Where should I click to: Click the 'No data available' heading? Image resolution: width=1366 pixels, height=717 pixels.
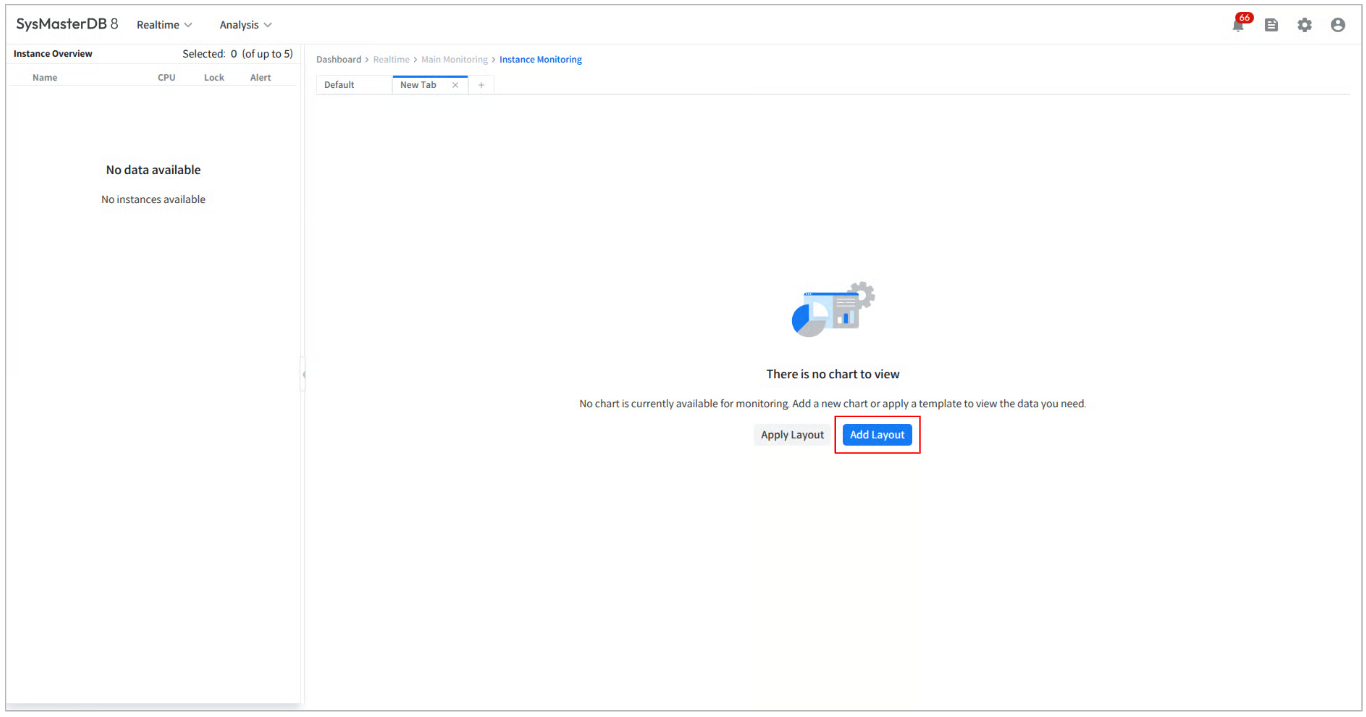click(153, 170)
